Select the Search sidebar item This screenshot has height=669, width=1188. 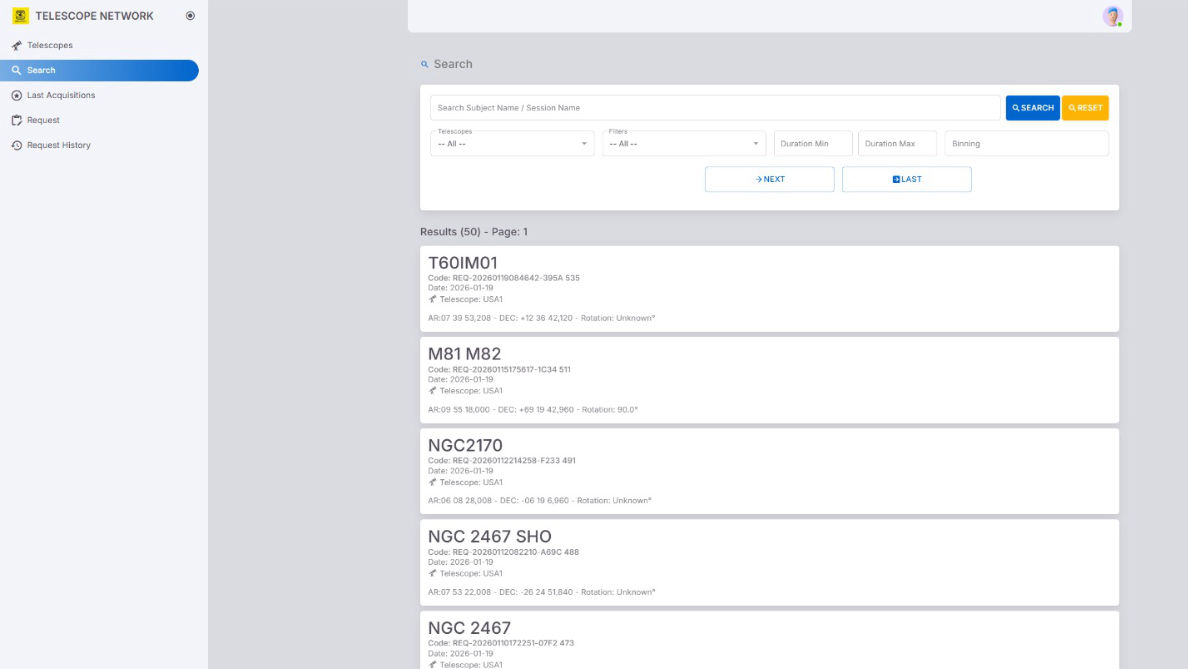[98, 70]
